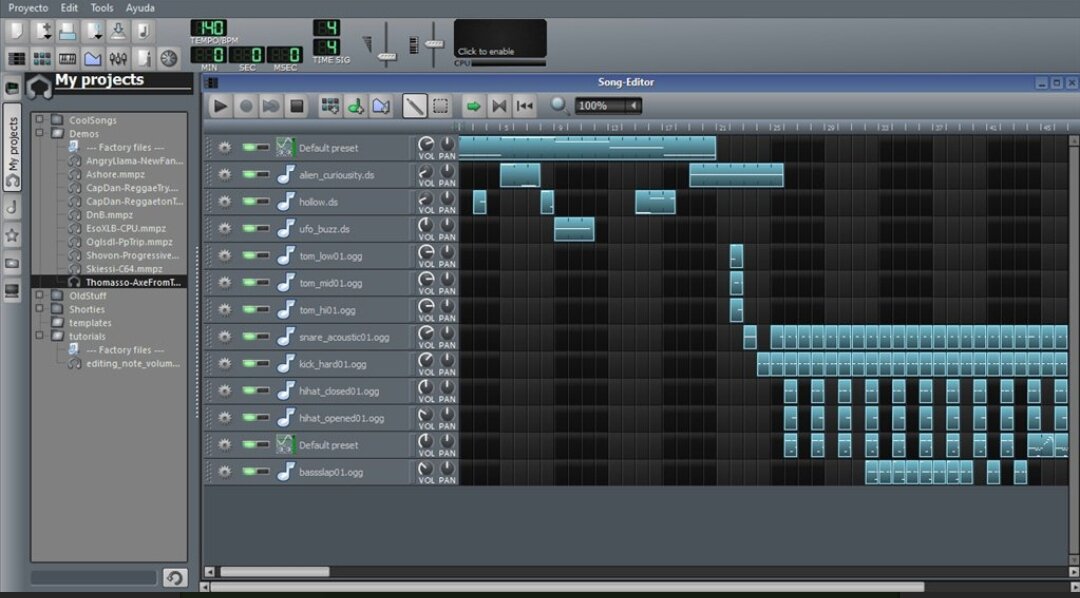Viewport: 1080px width, 598px height.
Task: Open the 100% zoom dropdown
Action: 608,106
